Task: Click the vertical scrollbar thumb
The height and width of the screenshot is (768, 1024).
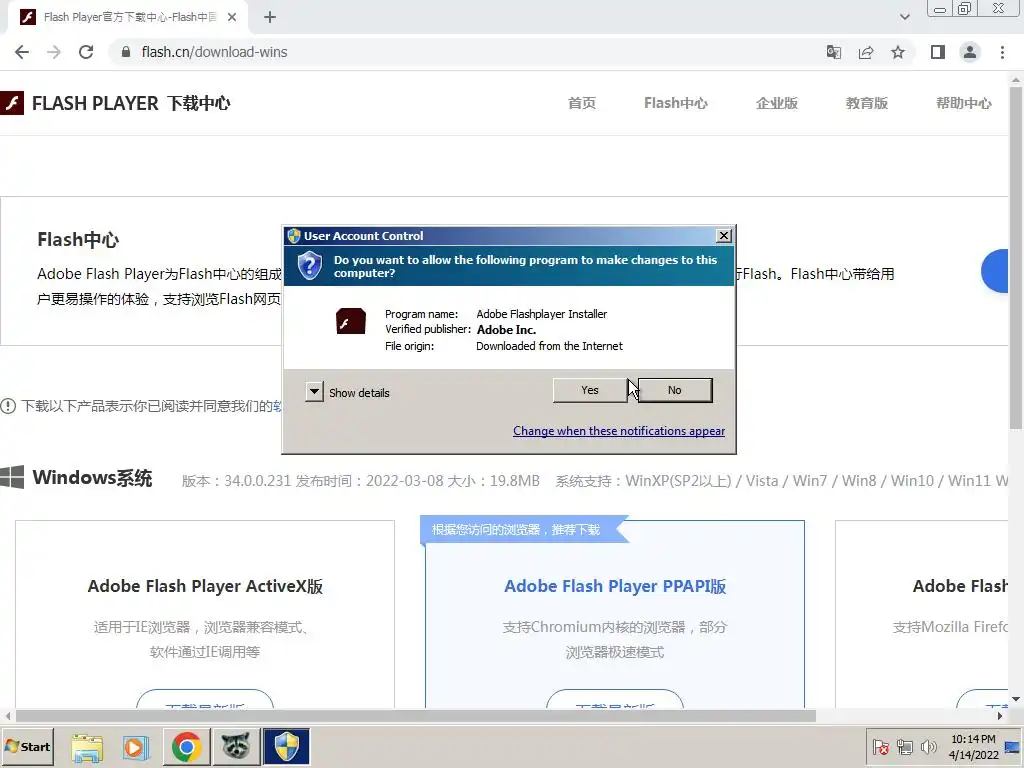Action: click(1016, 258)
